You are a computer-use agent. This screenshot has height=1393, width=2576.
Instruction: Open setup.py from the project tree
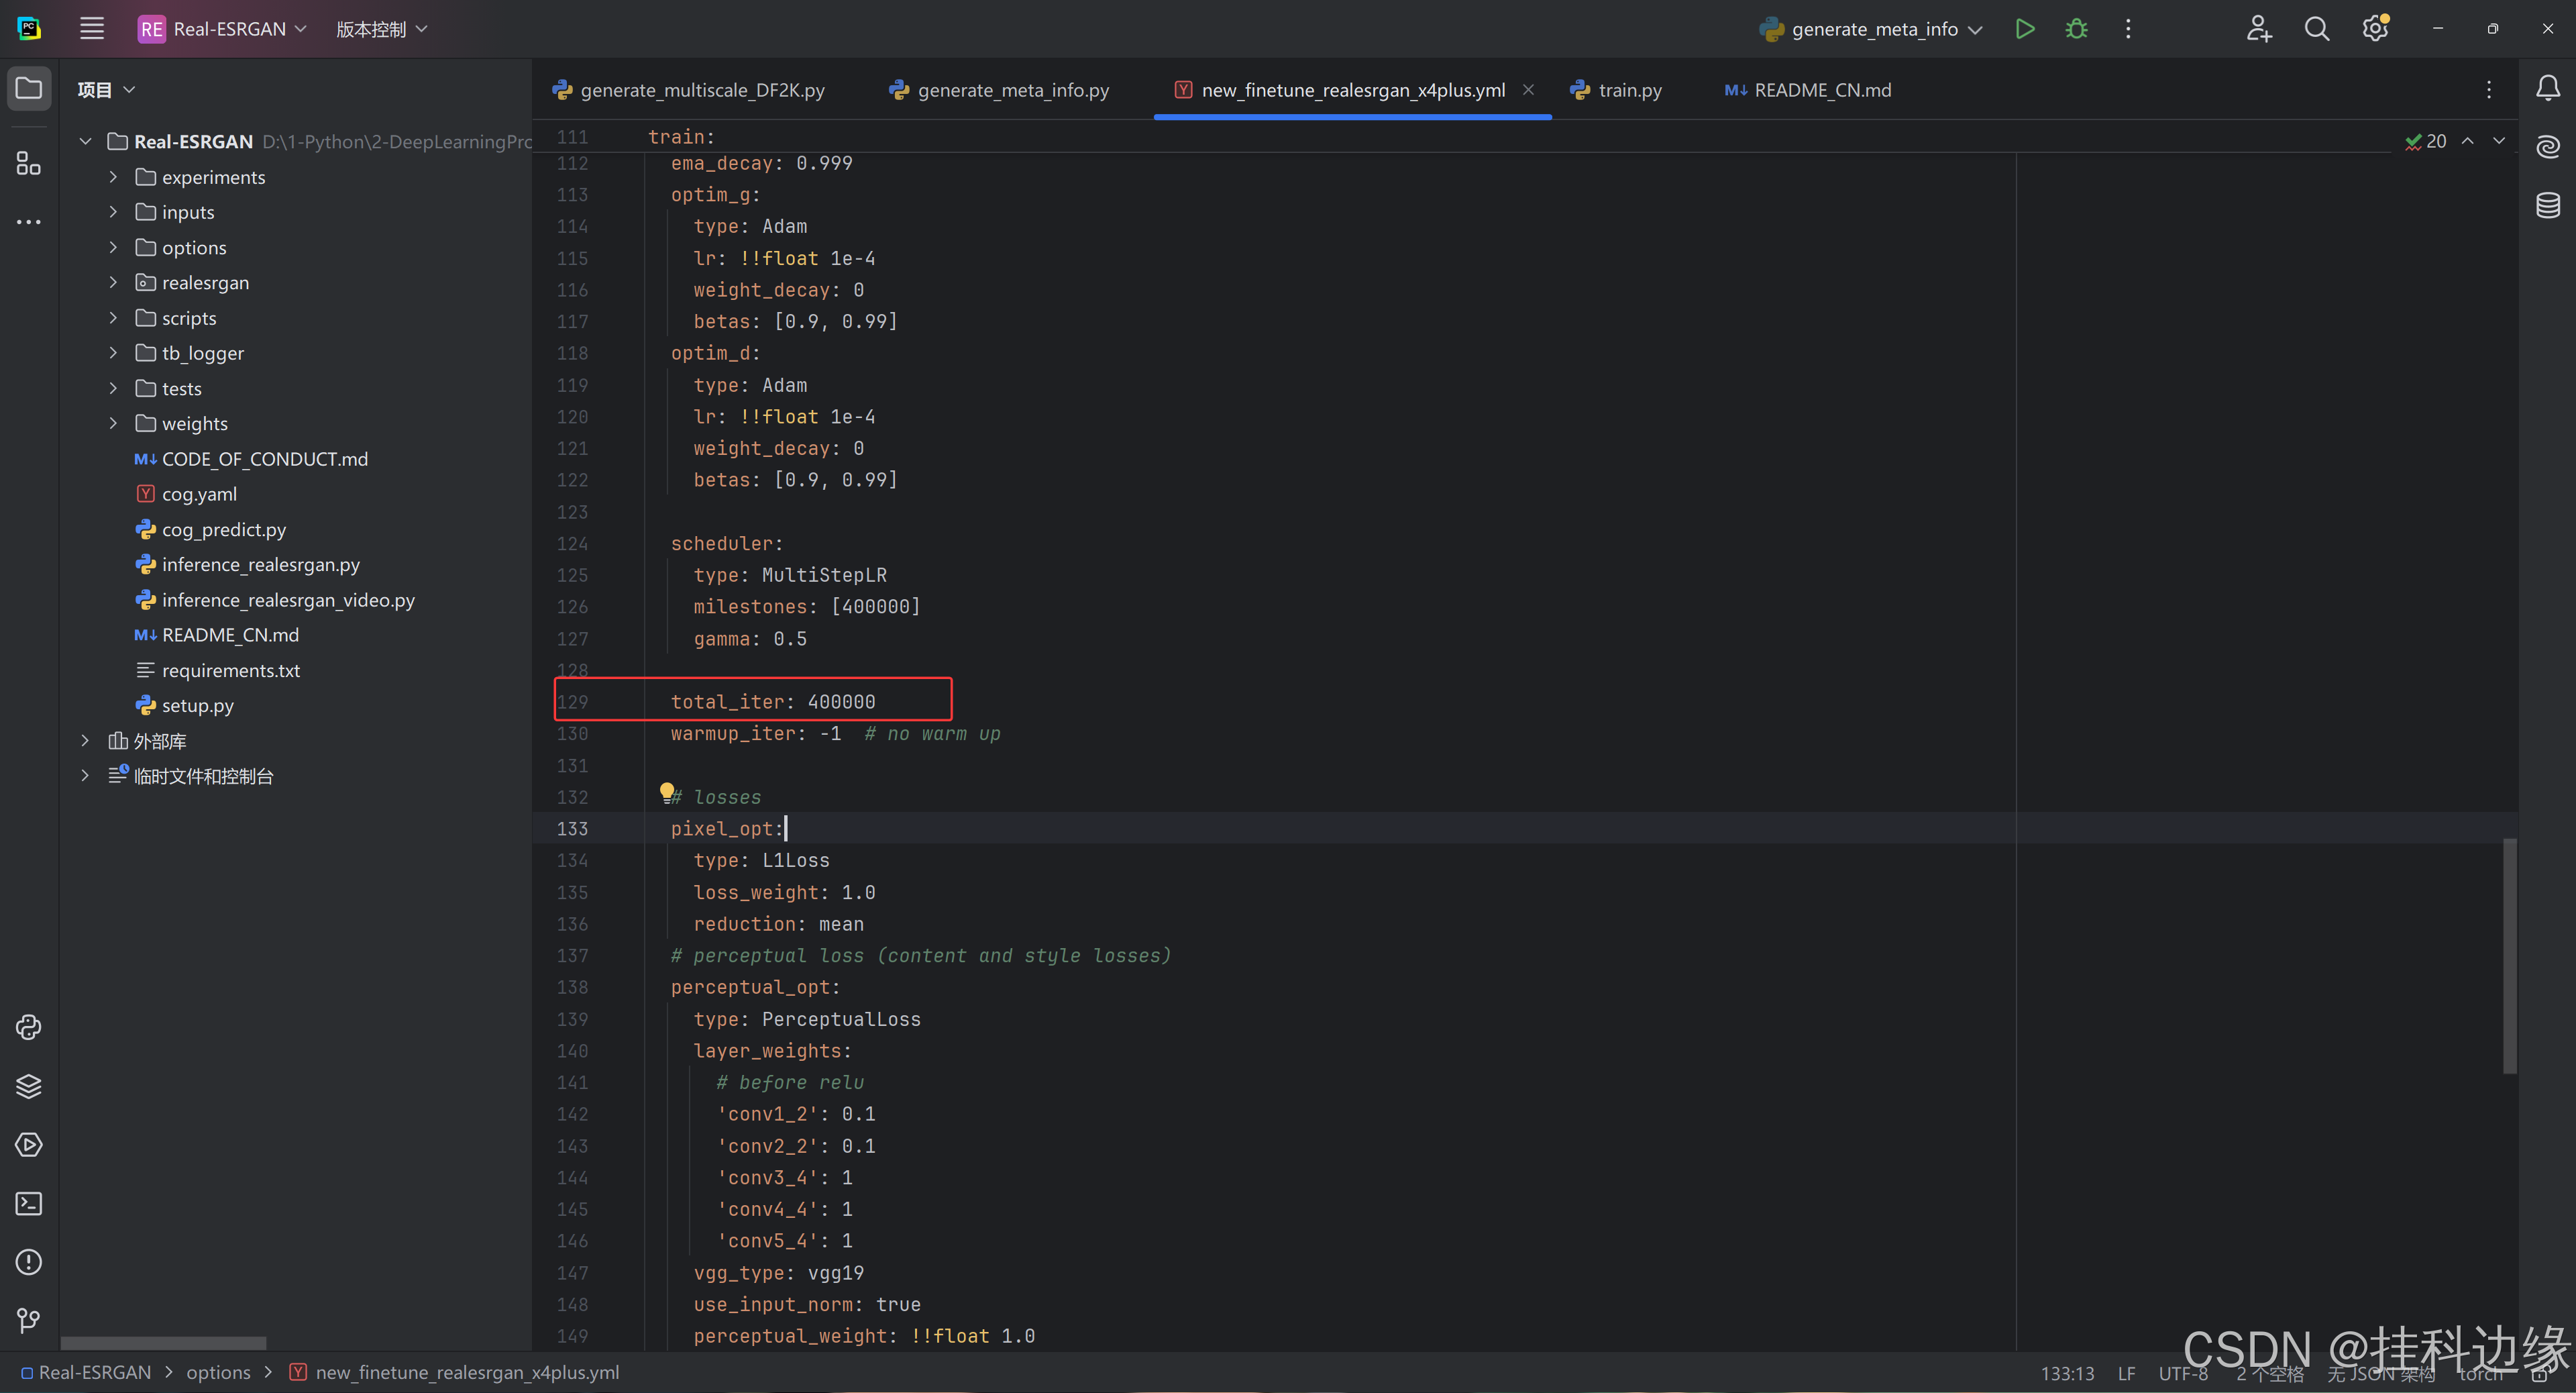coord(197,706)
